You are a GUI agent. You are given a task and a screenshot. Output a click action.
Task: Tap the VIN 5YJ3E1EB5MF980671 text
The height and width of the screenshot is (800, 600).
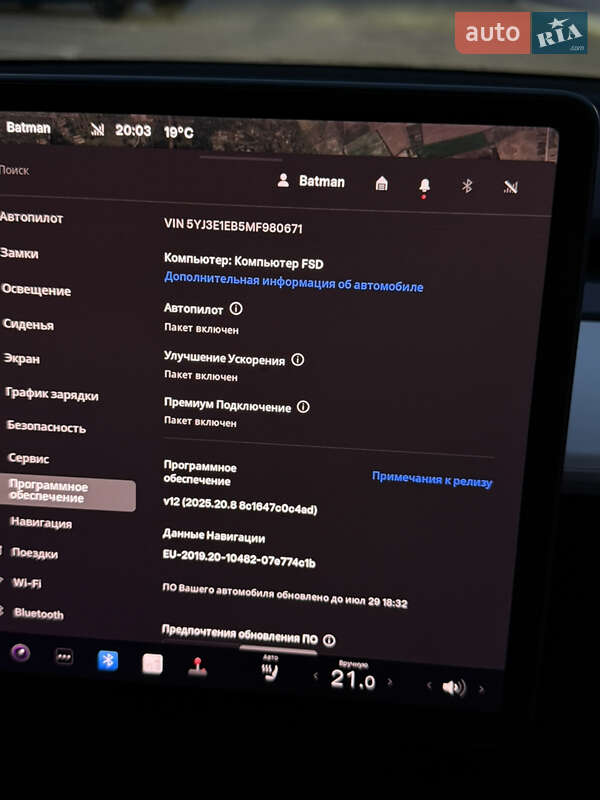pyautogui.click(x=233, y=226)
